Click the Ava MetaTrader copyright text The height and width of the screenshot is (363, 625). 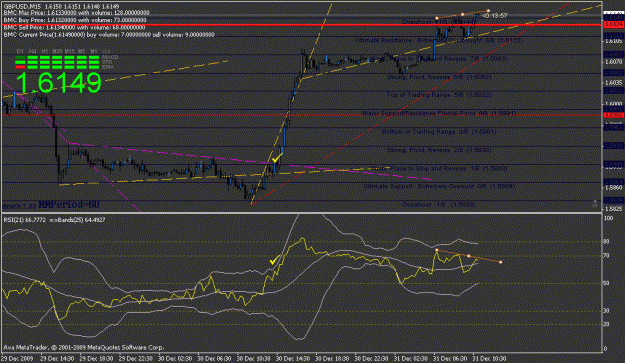pos(84,347)
